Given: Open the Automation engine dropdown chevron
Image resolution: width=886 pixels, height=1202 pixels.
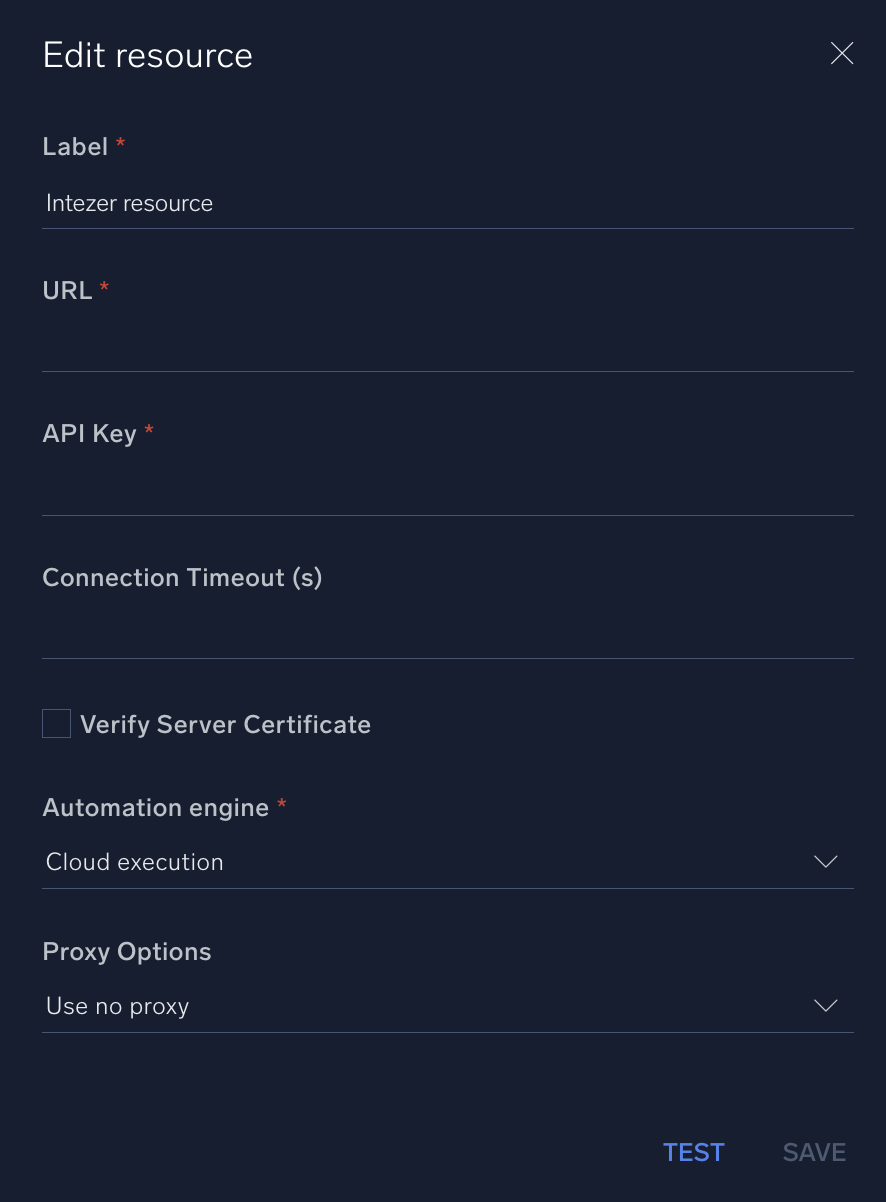Looking at the screenshot, I should pyautogui.click(x=825, y=861).
